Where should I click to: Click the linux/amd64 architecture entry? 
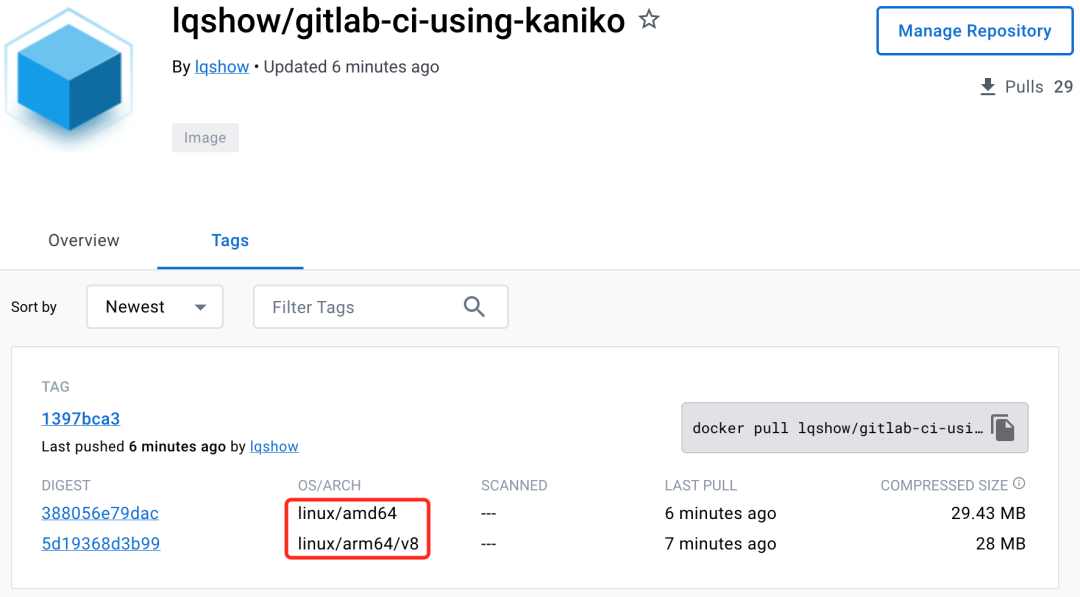click(x=347, y=513)
